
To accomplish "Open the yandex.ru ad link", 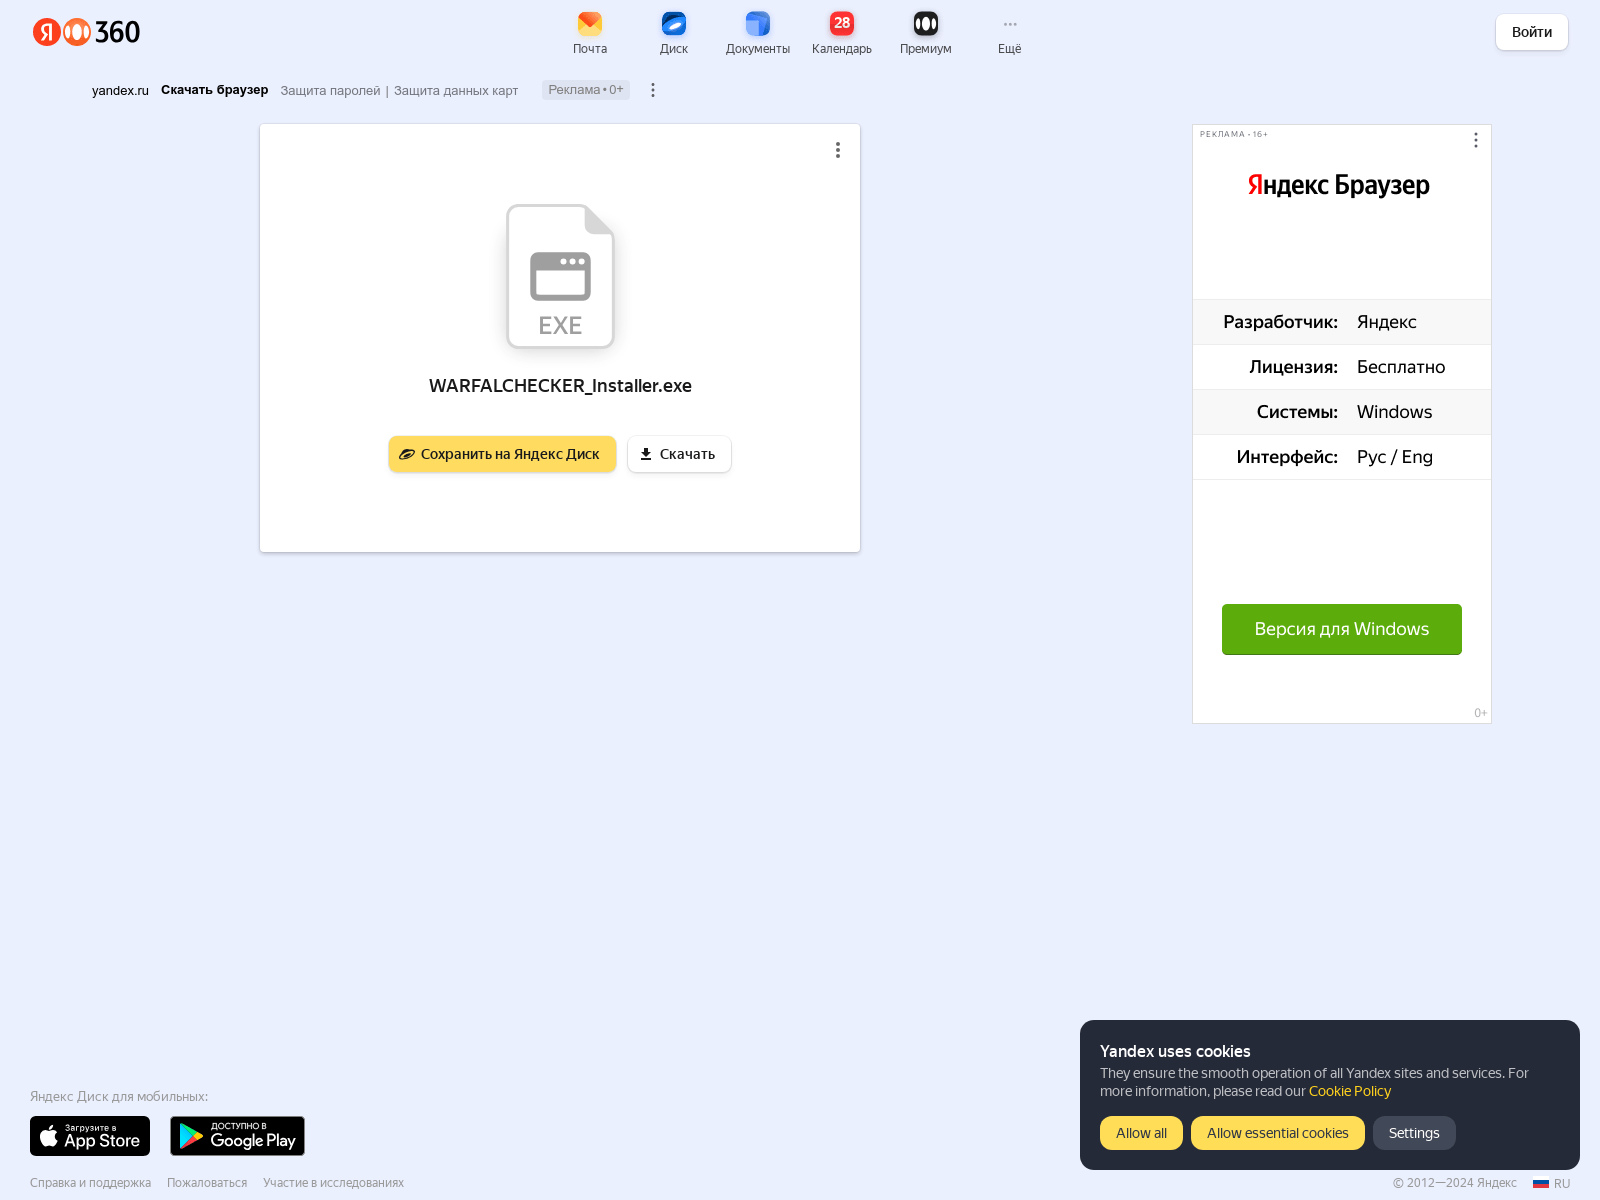I will tap(120, 90).
